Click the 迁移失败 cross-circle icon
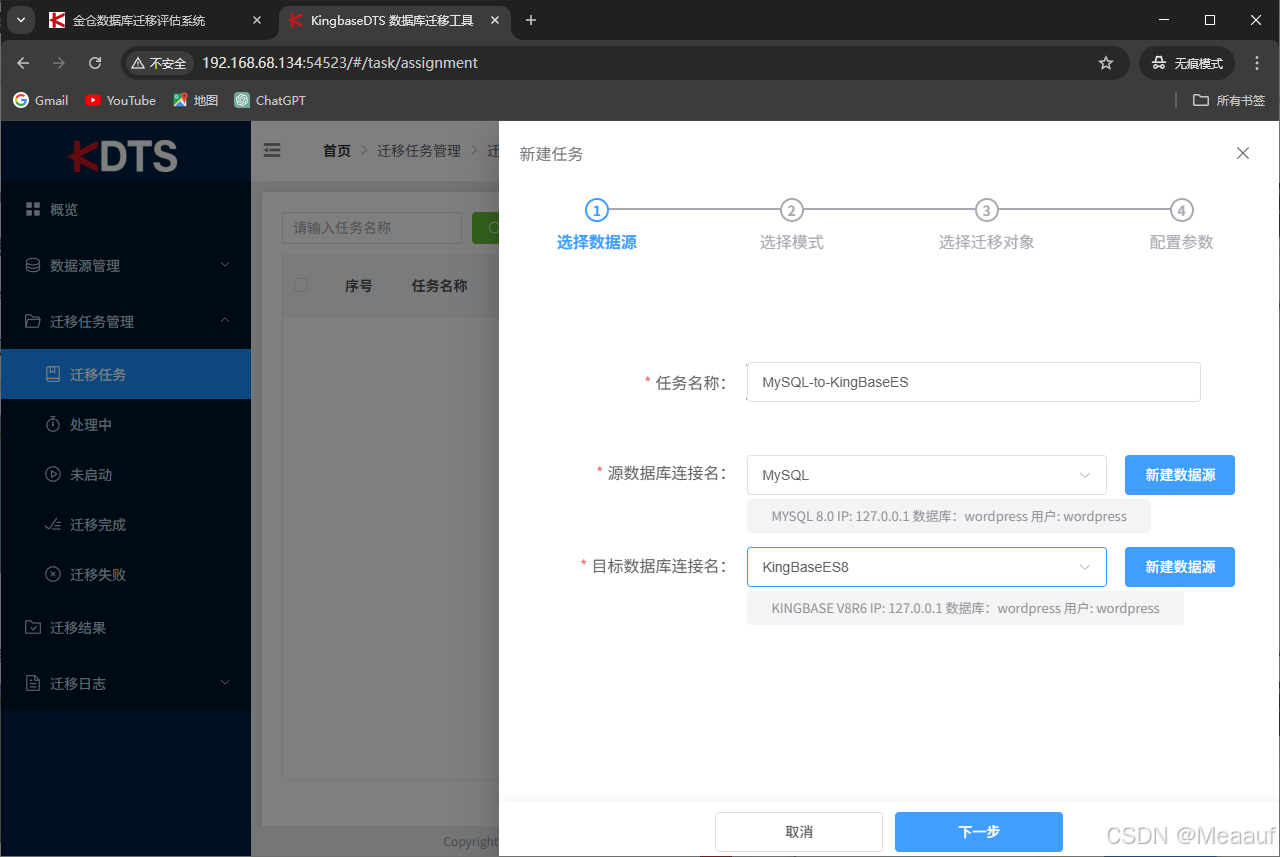The image size is (1280, 857). tap(53, 575)
